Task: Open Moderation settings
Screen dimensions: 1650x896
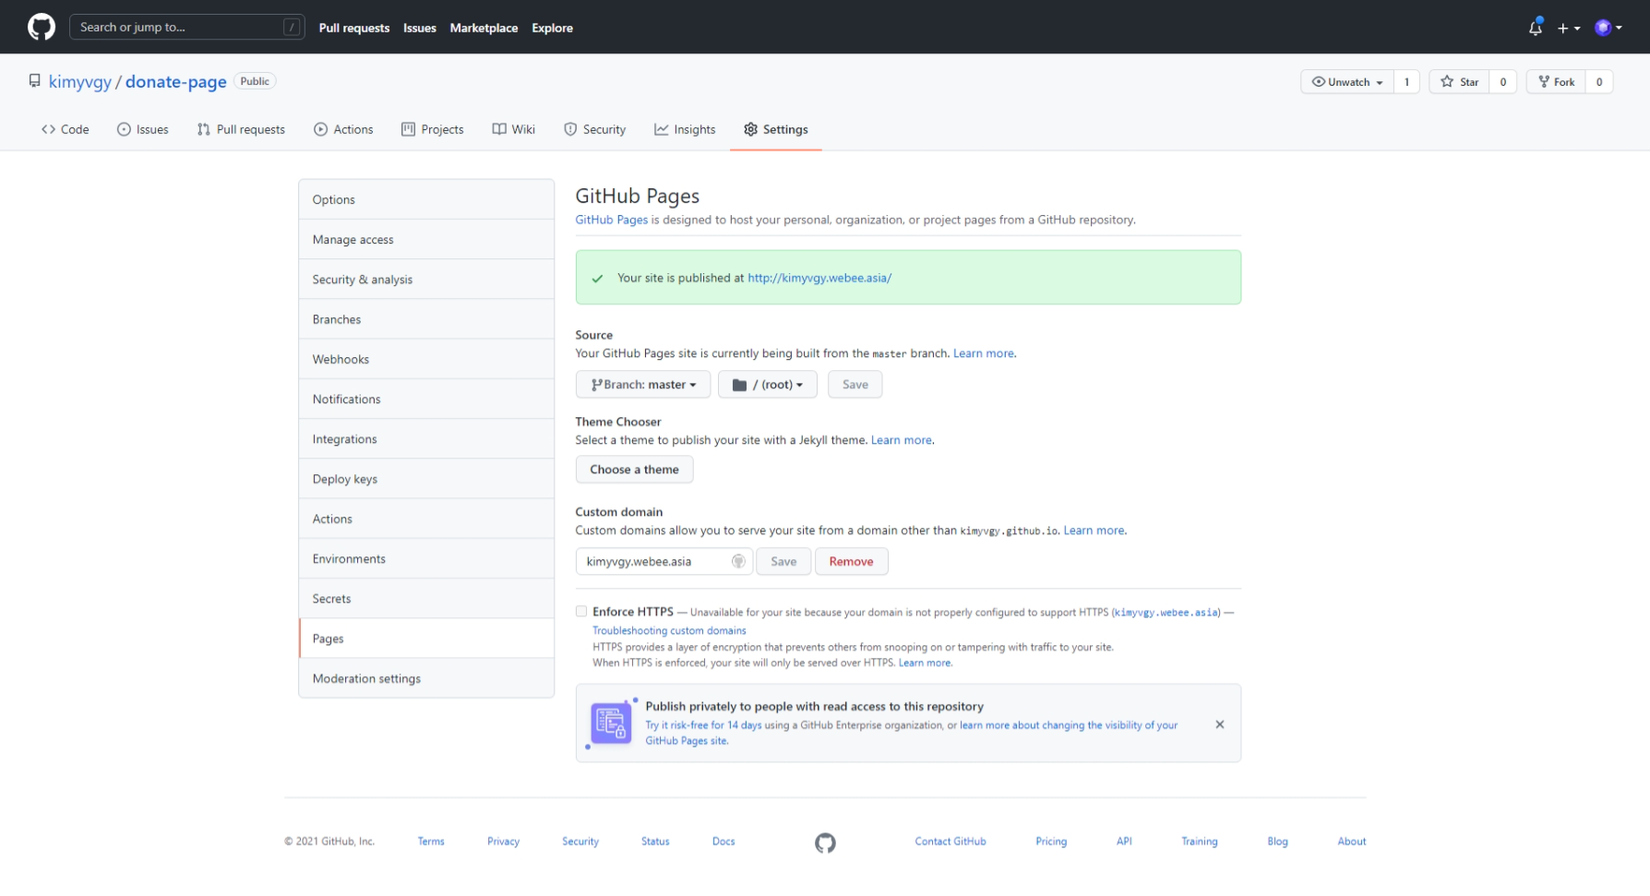Action: pyautogui.click(x=426, y=679)
